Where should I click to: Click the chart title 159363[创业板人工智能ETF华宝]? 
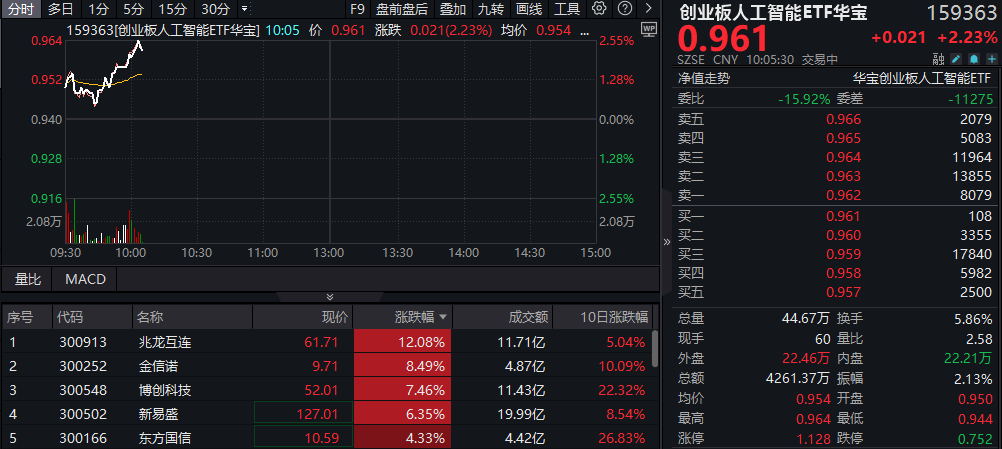pyautogui.click(x=163, y=30)
